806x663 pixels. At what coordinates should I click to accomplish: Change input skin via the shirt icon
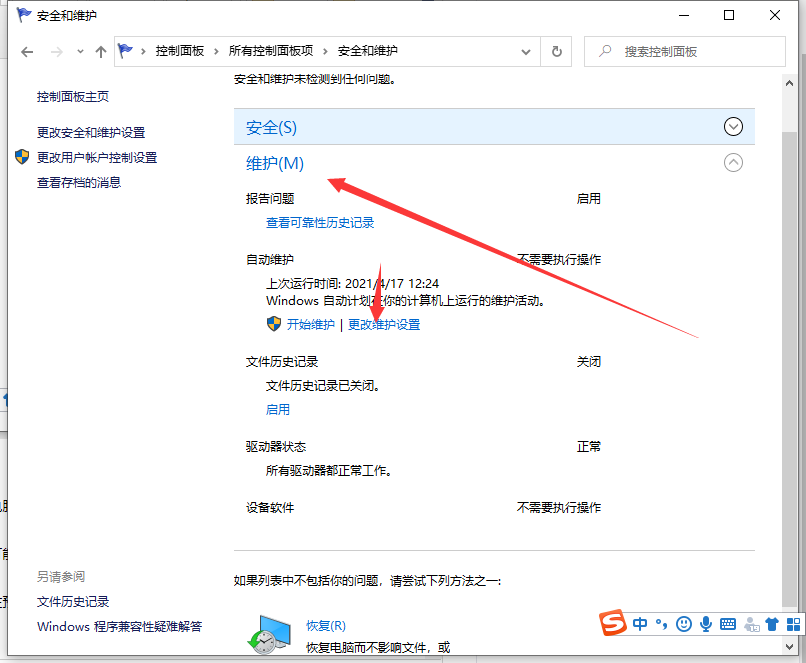pos(771,624)
